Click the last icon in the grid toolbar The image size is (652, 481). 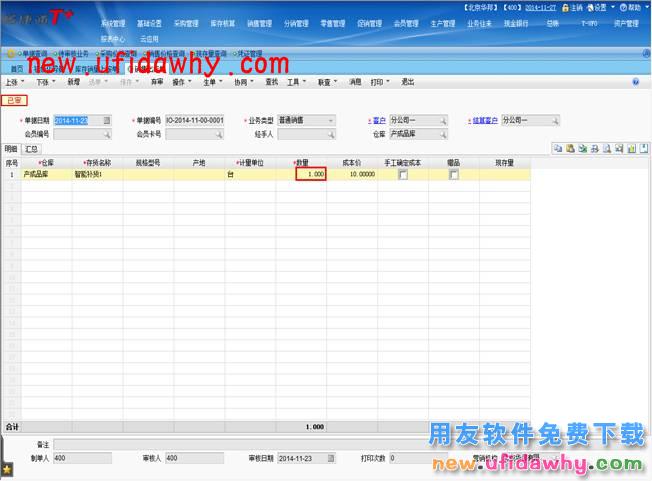[644, 148]
